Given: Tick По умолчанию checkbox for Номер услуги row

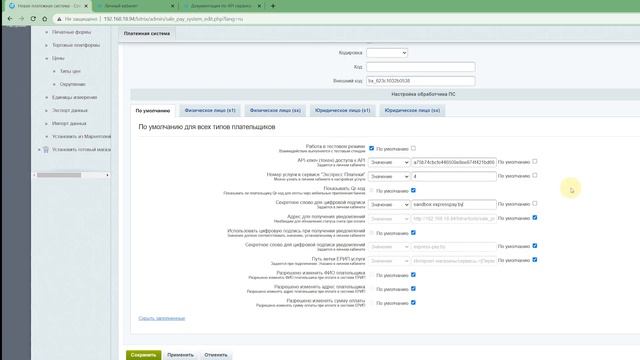Looking at the screenshot, I should coord(535,176).
